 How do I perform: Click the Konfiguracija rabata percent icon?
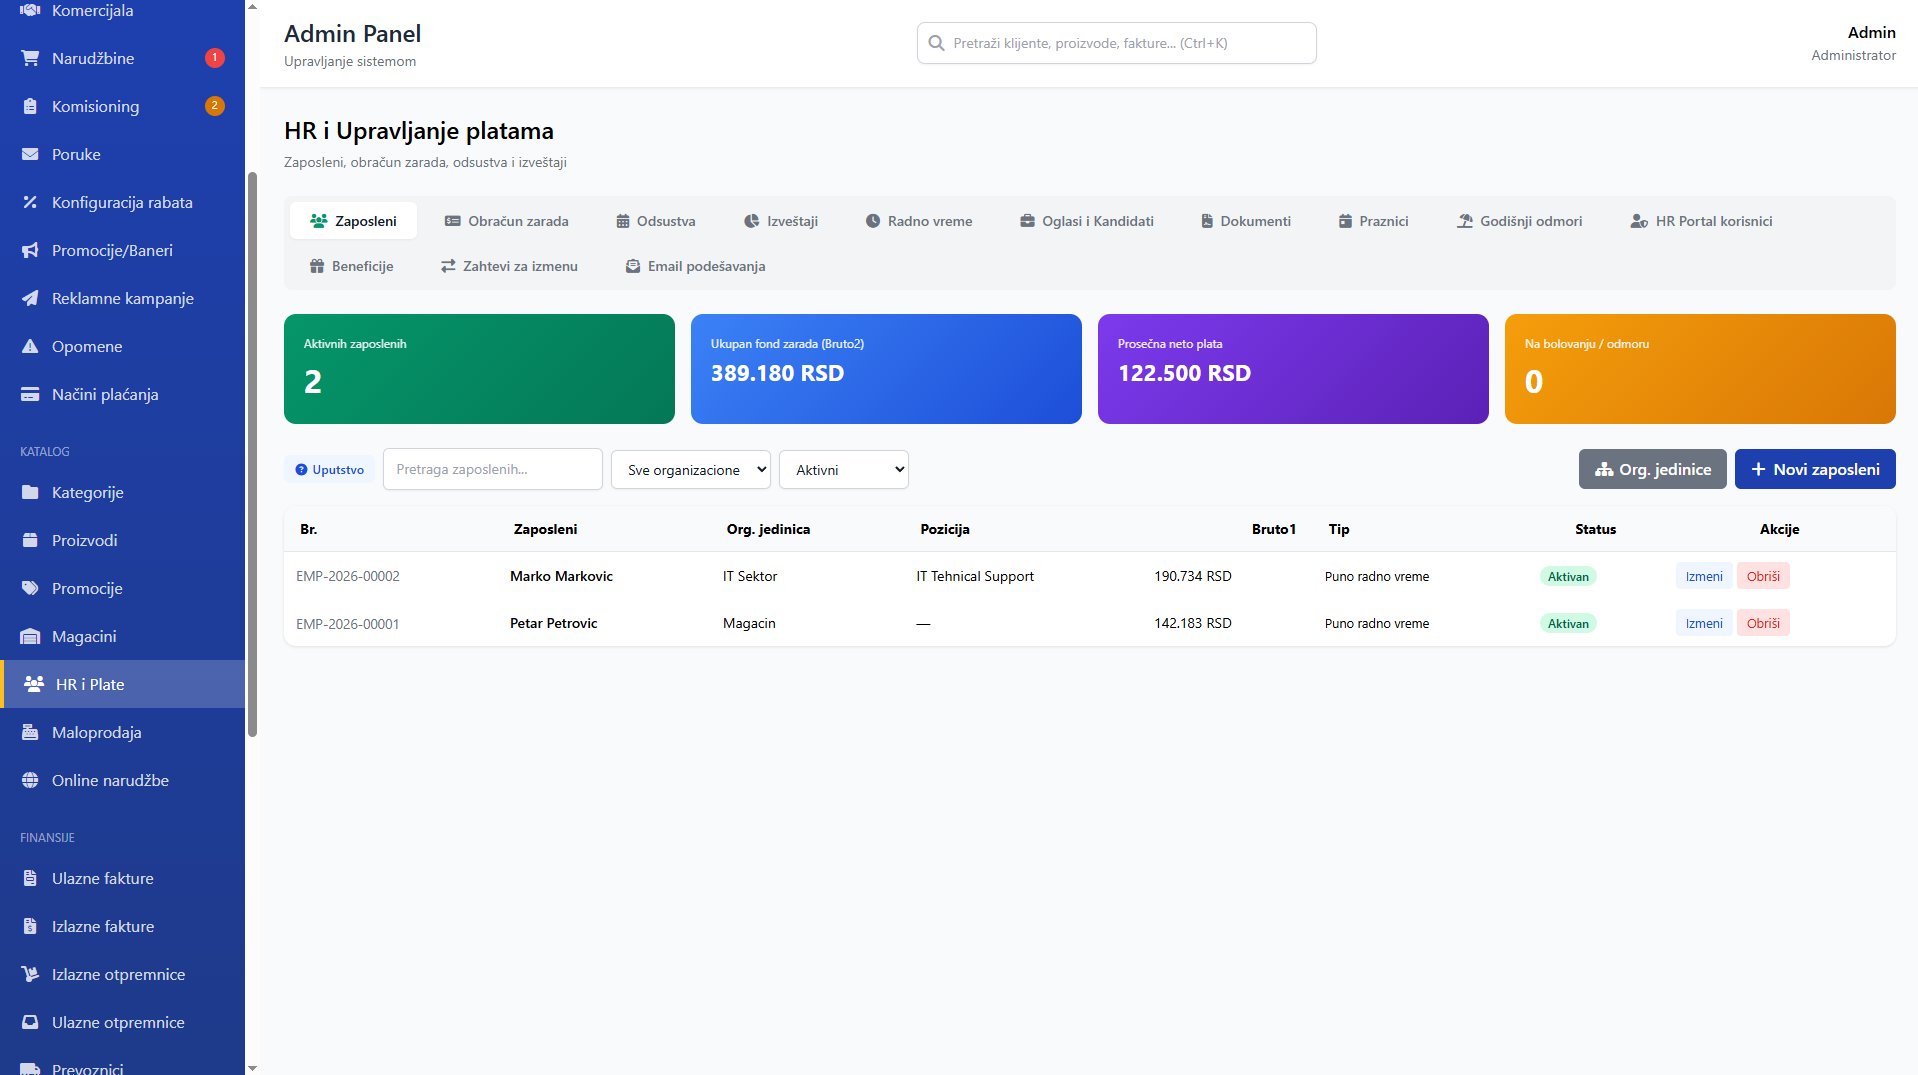[30, 202]
